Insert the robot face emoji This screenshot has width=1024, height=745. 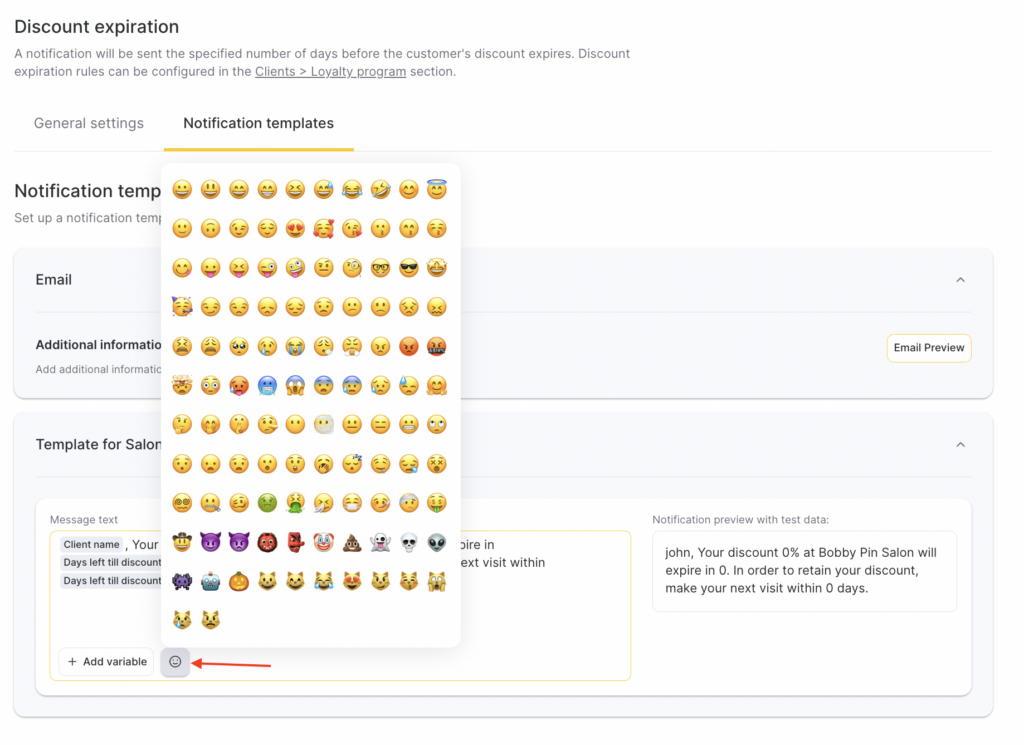point(210,581)
